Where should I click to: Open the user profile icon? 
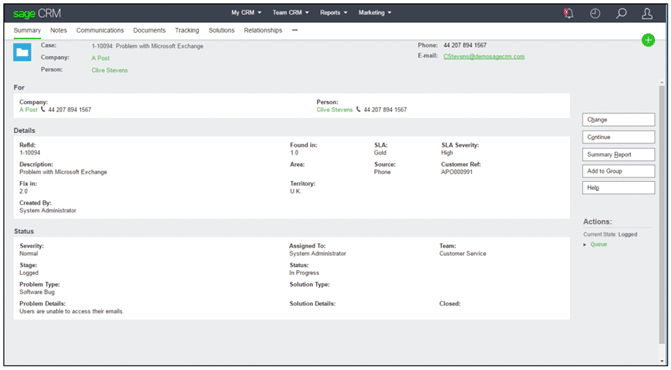647,13
